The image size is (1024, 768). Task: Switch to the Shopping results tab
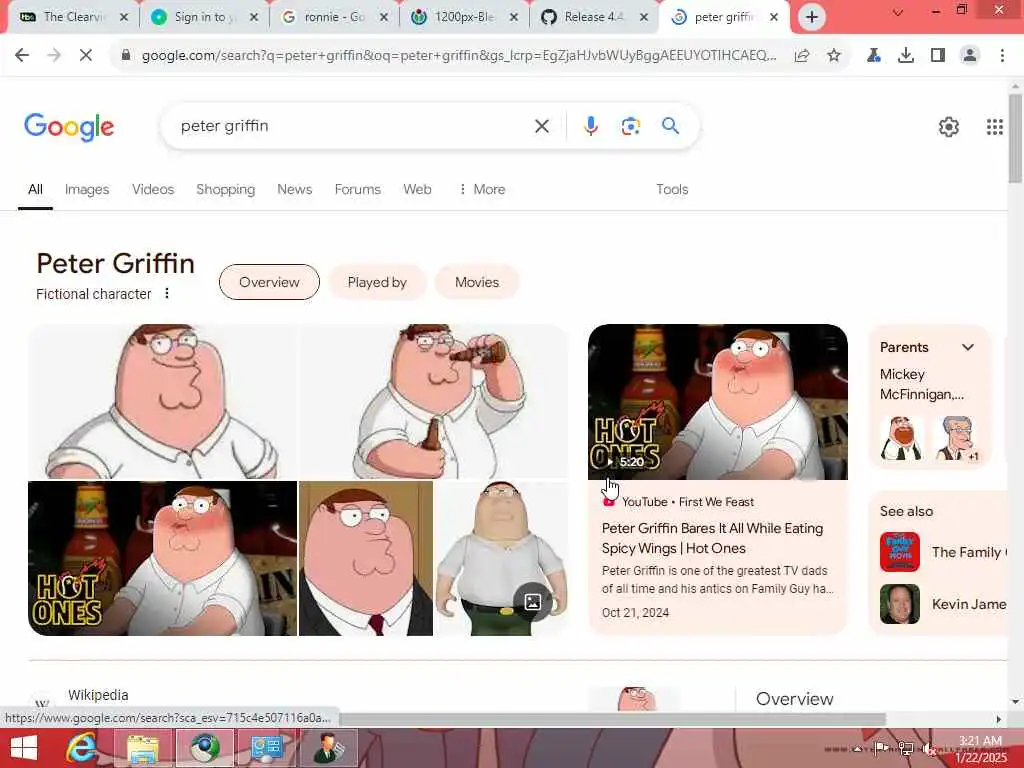click(x=225, y=189)
